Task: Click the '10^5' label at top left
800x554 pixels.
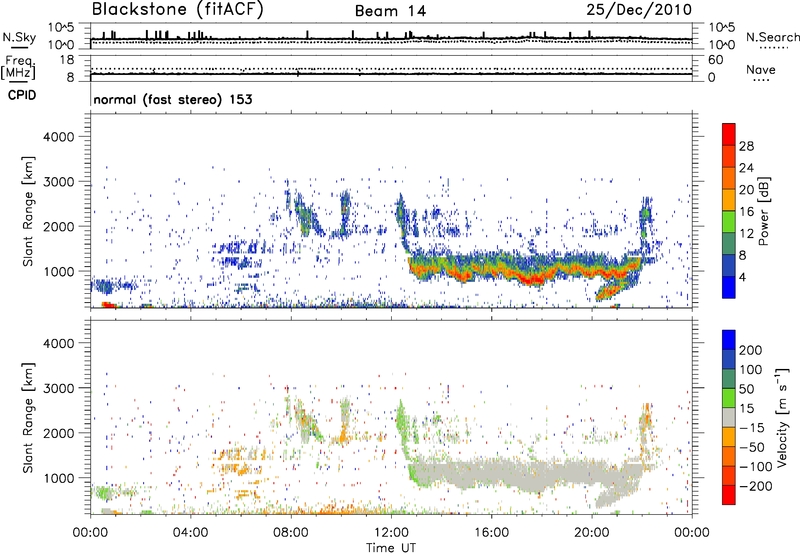Action: 61,27
